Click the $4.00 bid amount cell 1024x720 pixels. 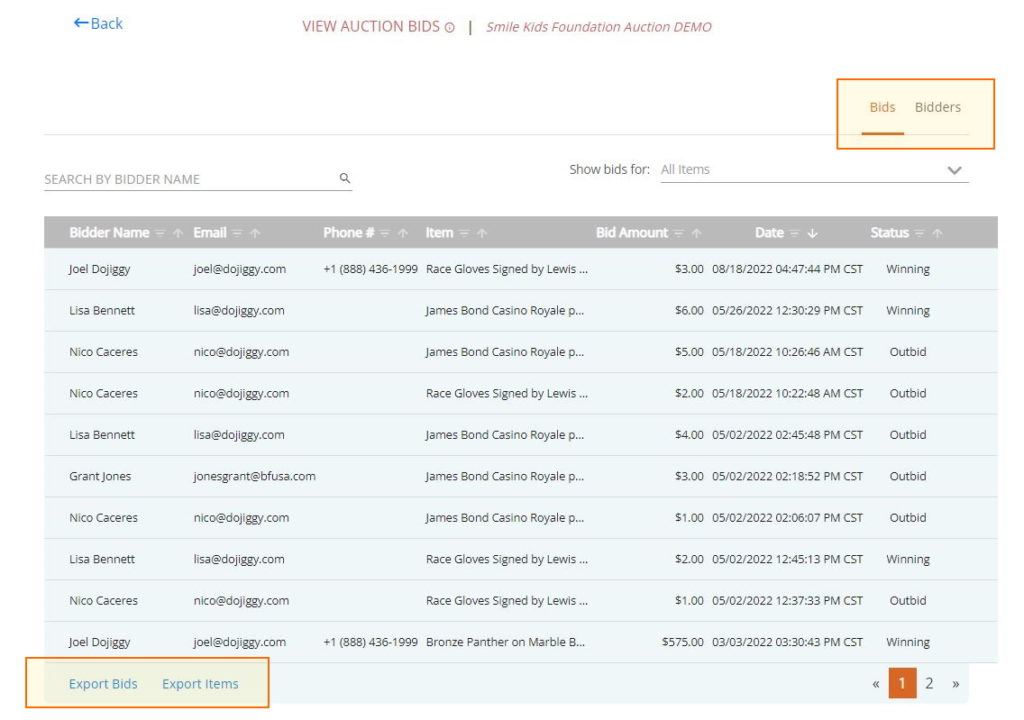click(689, 435)
